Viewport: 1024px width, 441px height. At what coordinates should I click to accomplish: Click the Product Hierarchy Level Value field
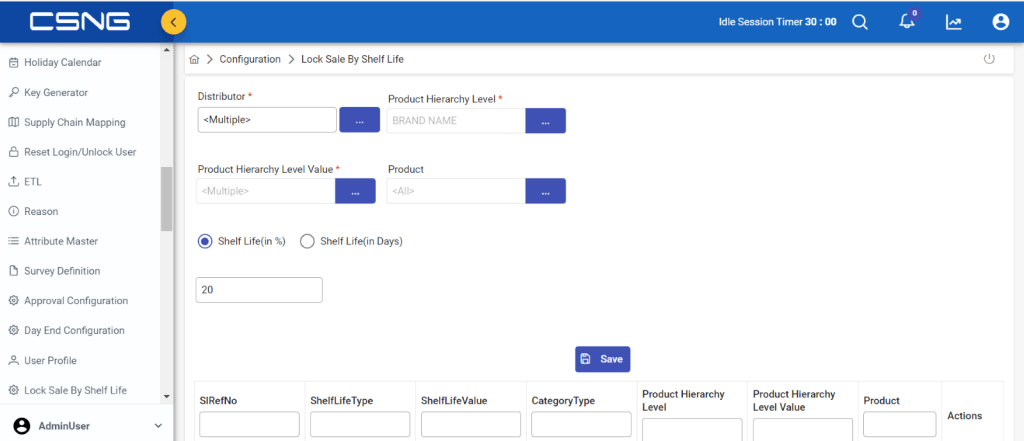[265, 191]
